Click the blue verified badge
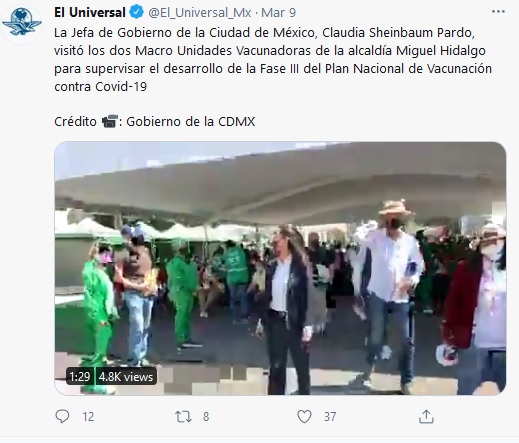 136,12
